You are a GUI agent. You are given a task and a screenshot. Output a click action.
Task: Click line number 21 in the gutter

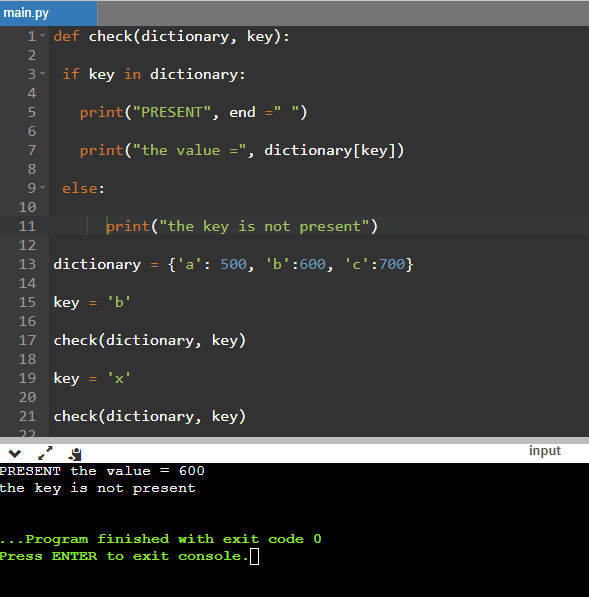[x=27, y=416]
